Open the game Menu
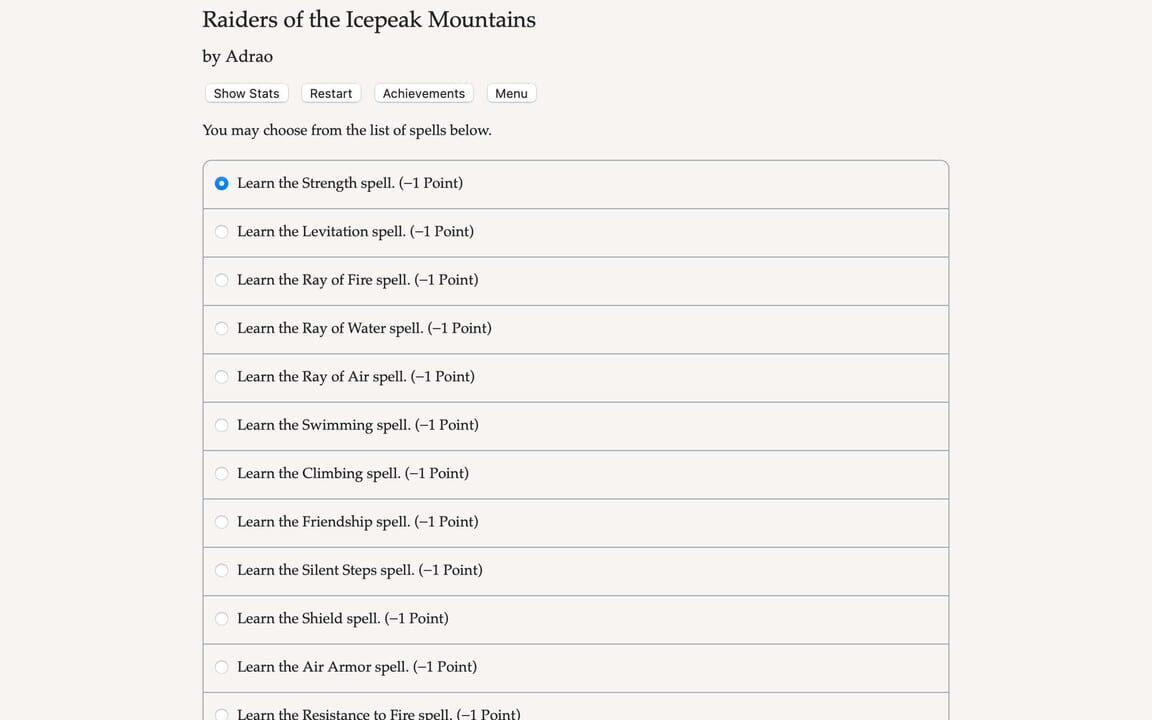This screenshot has width=1152, height=720. (x=511, y=93)
